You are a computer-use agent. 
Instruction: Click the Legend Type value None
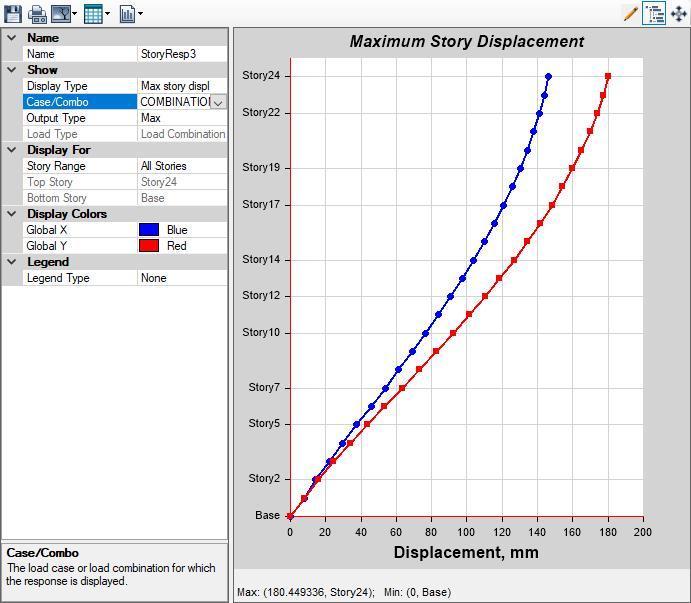coord(182,278)
